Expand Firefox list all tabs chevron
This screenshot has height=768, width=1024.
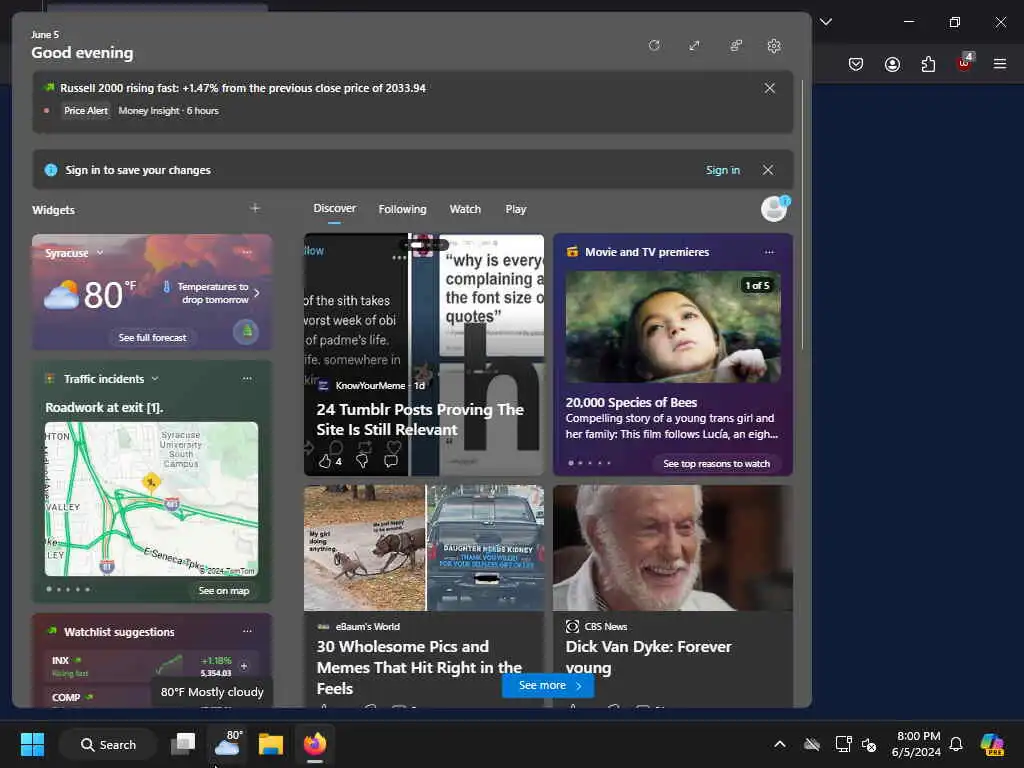click(x=825, y=22)
